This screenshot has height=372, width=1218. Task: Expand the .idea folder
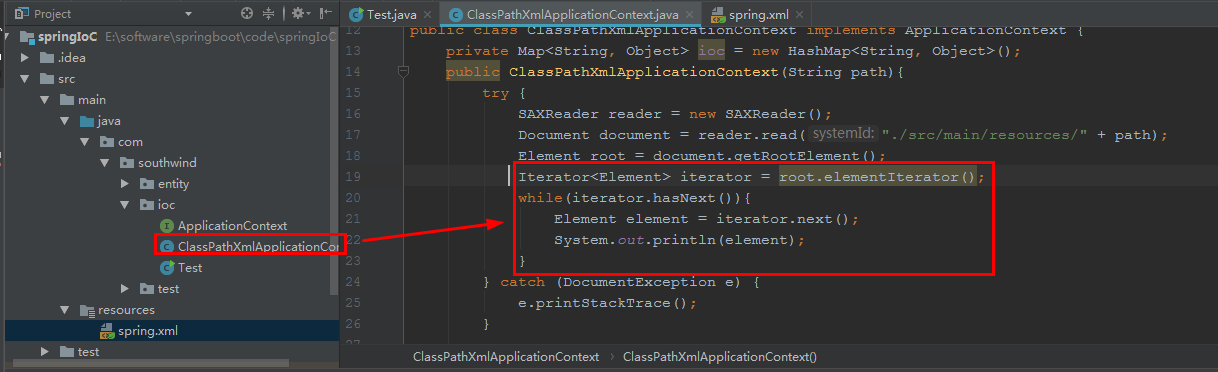(26, 58)
